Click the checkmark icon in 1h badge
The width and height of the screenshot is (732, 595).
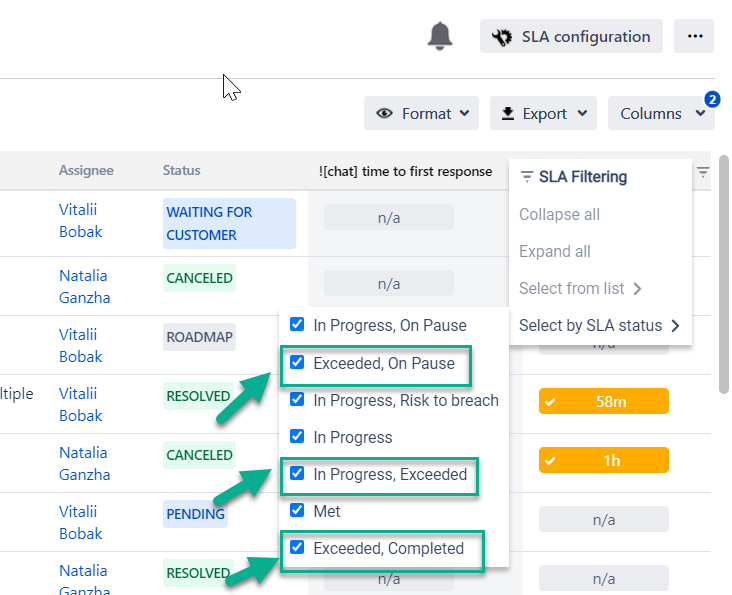(550, 461)
